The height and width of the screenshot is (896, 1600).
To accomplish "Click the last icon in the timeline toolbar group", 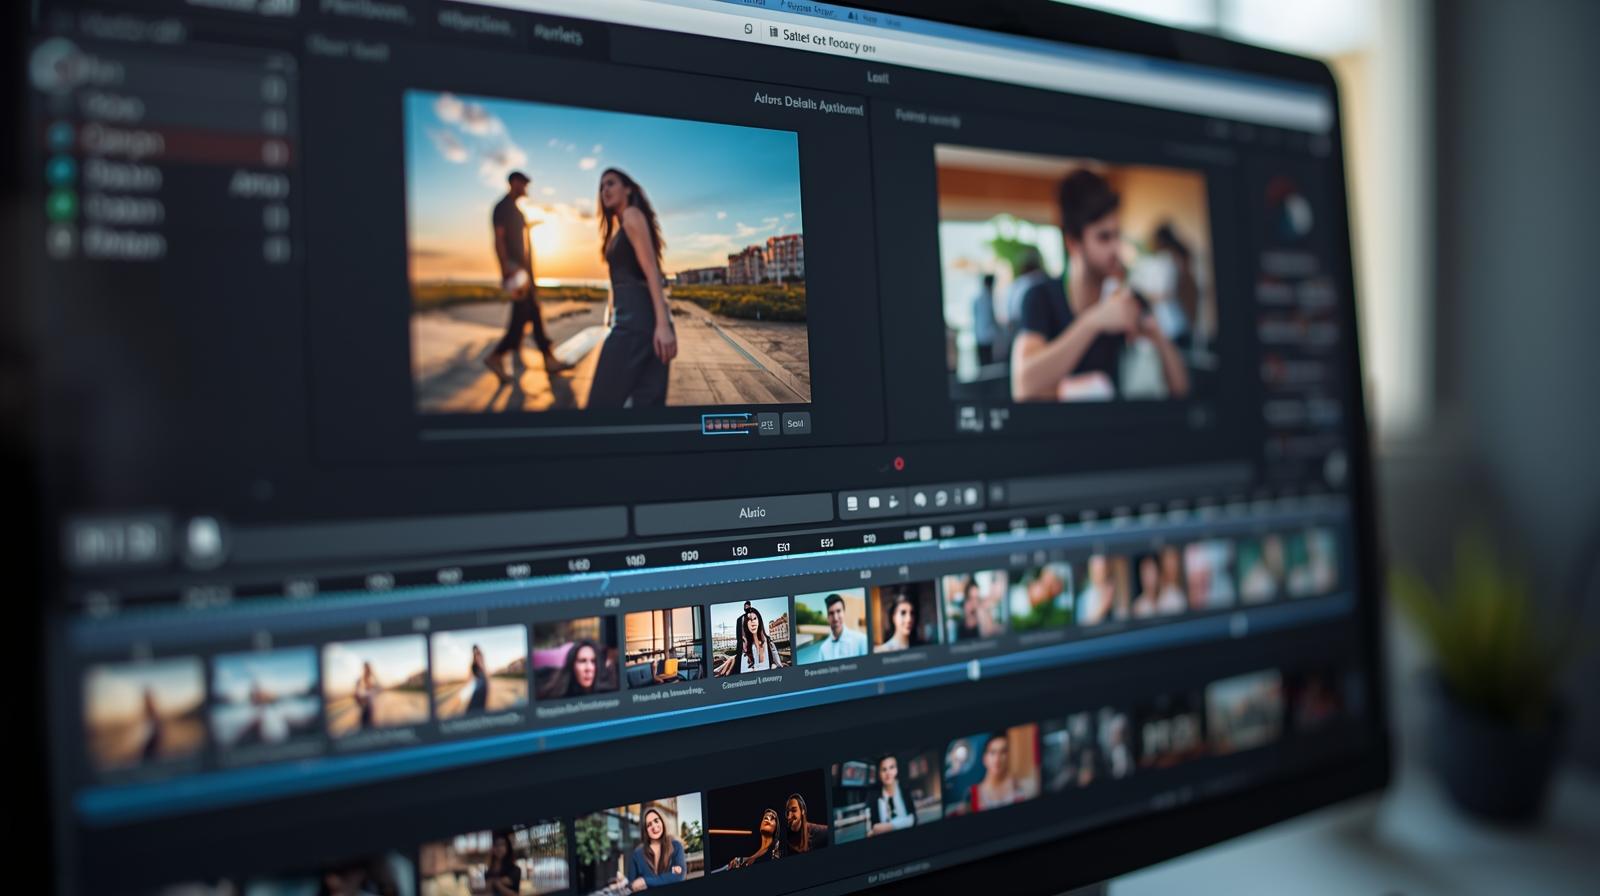I will (971, 496).
